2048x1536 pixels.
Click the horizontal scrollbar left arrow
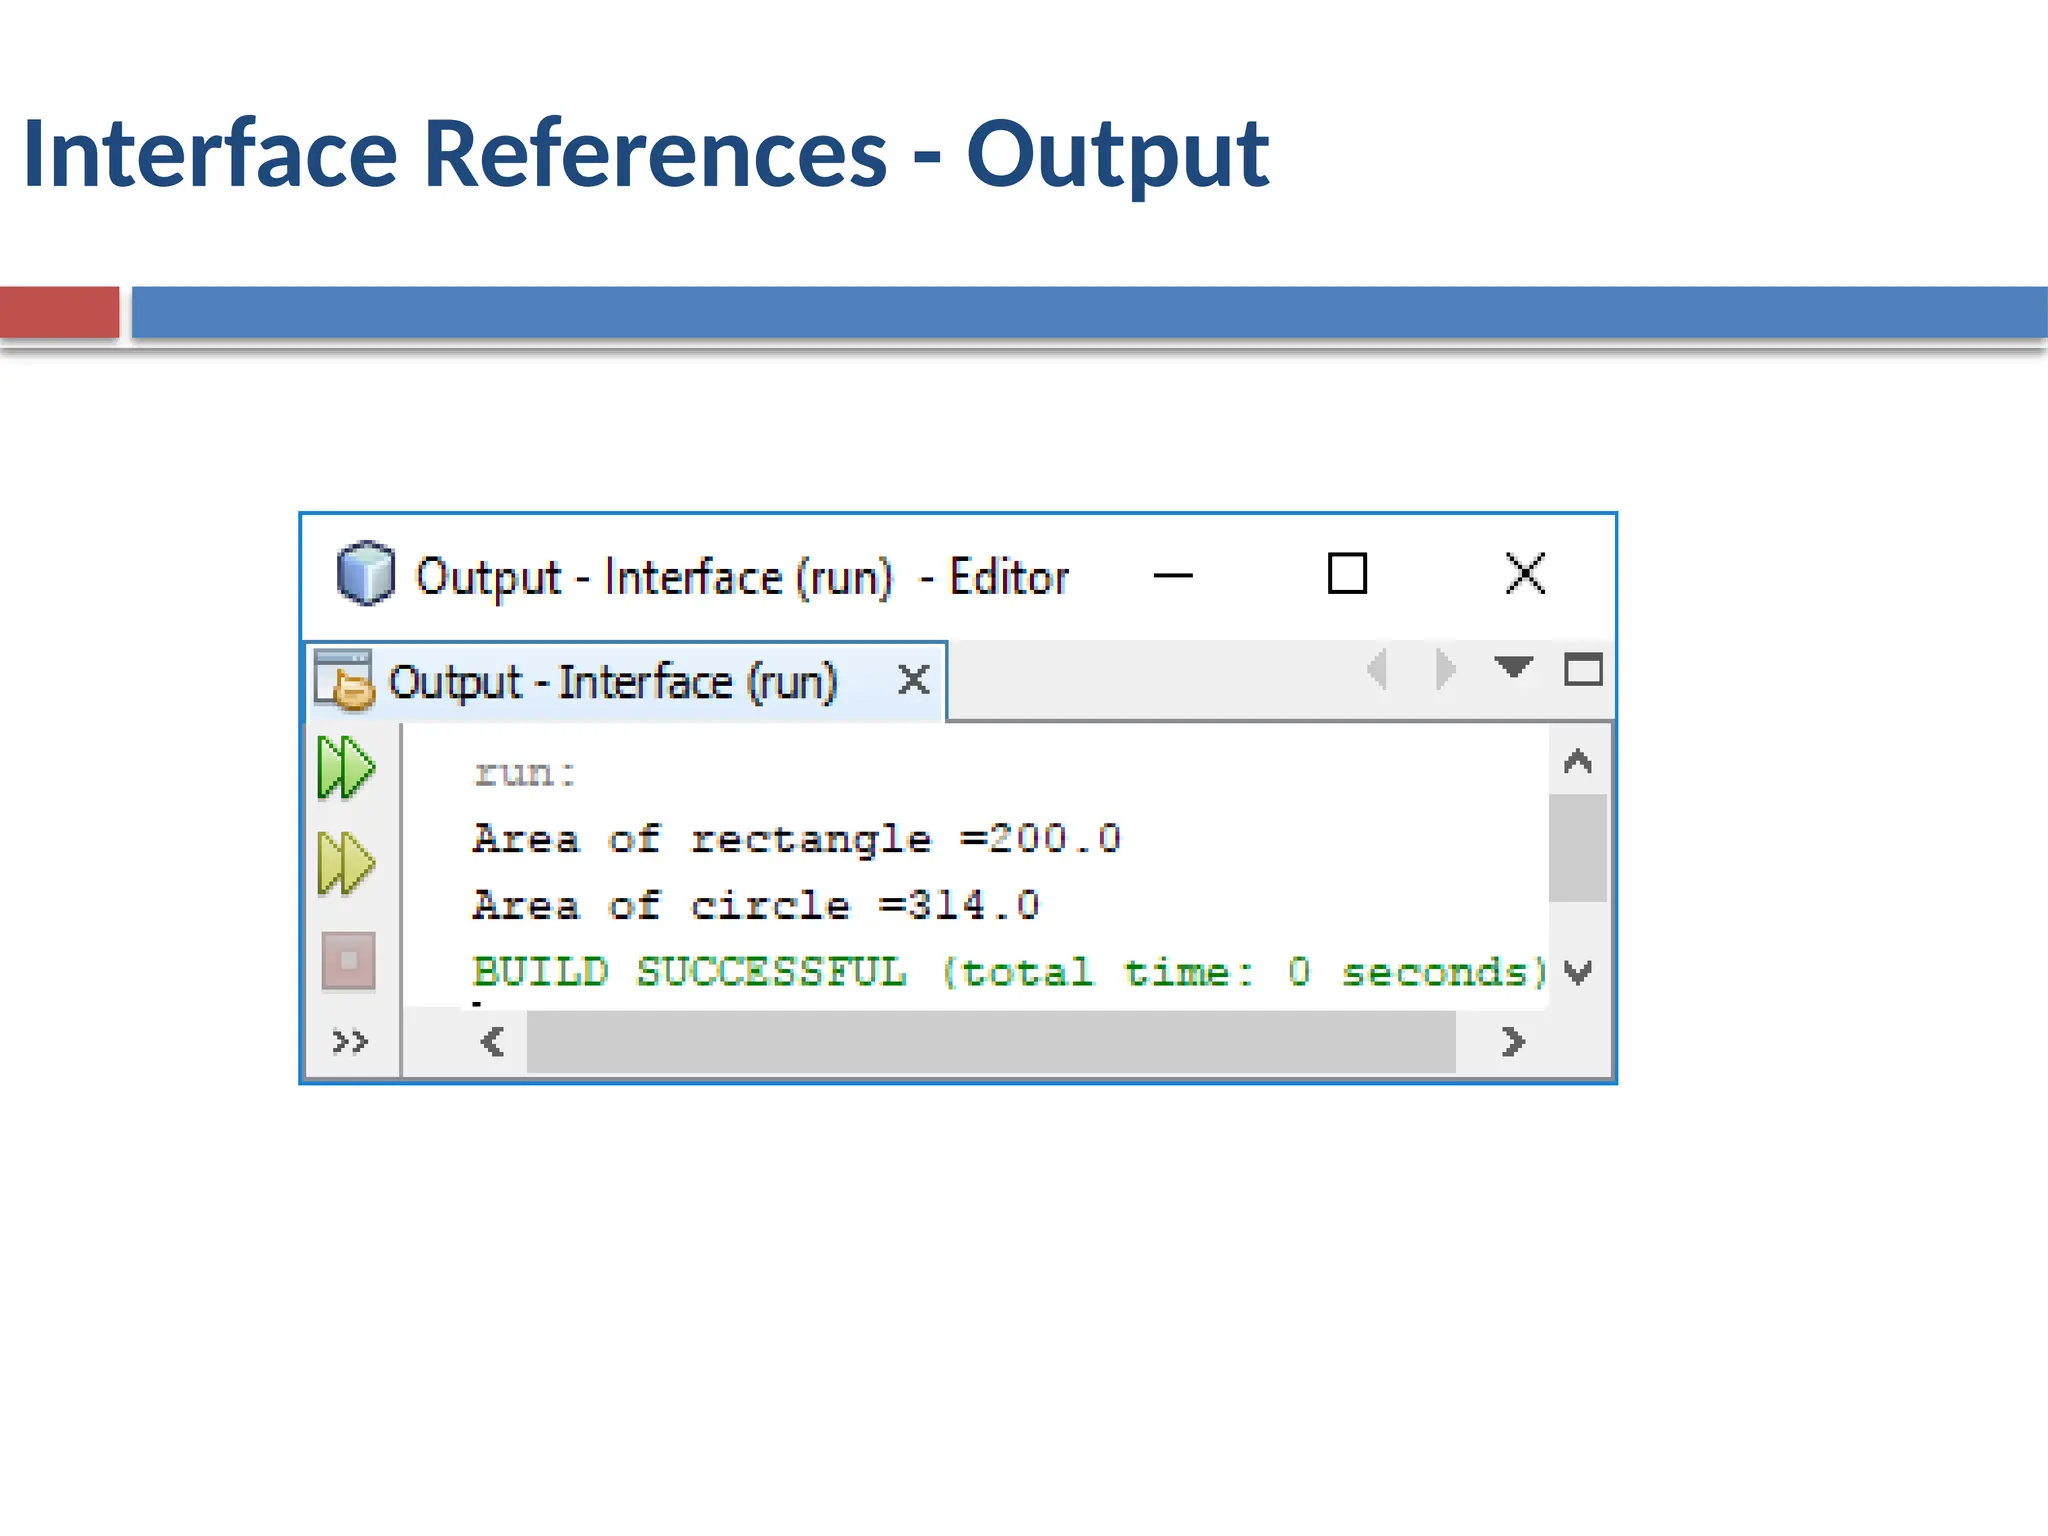tap(492, 1042)
